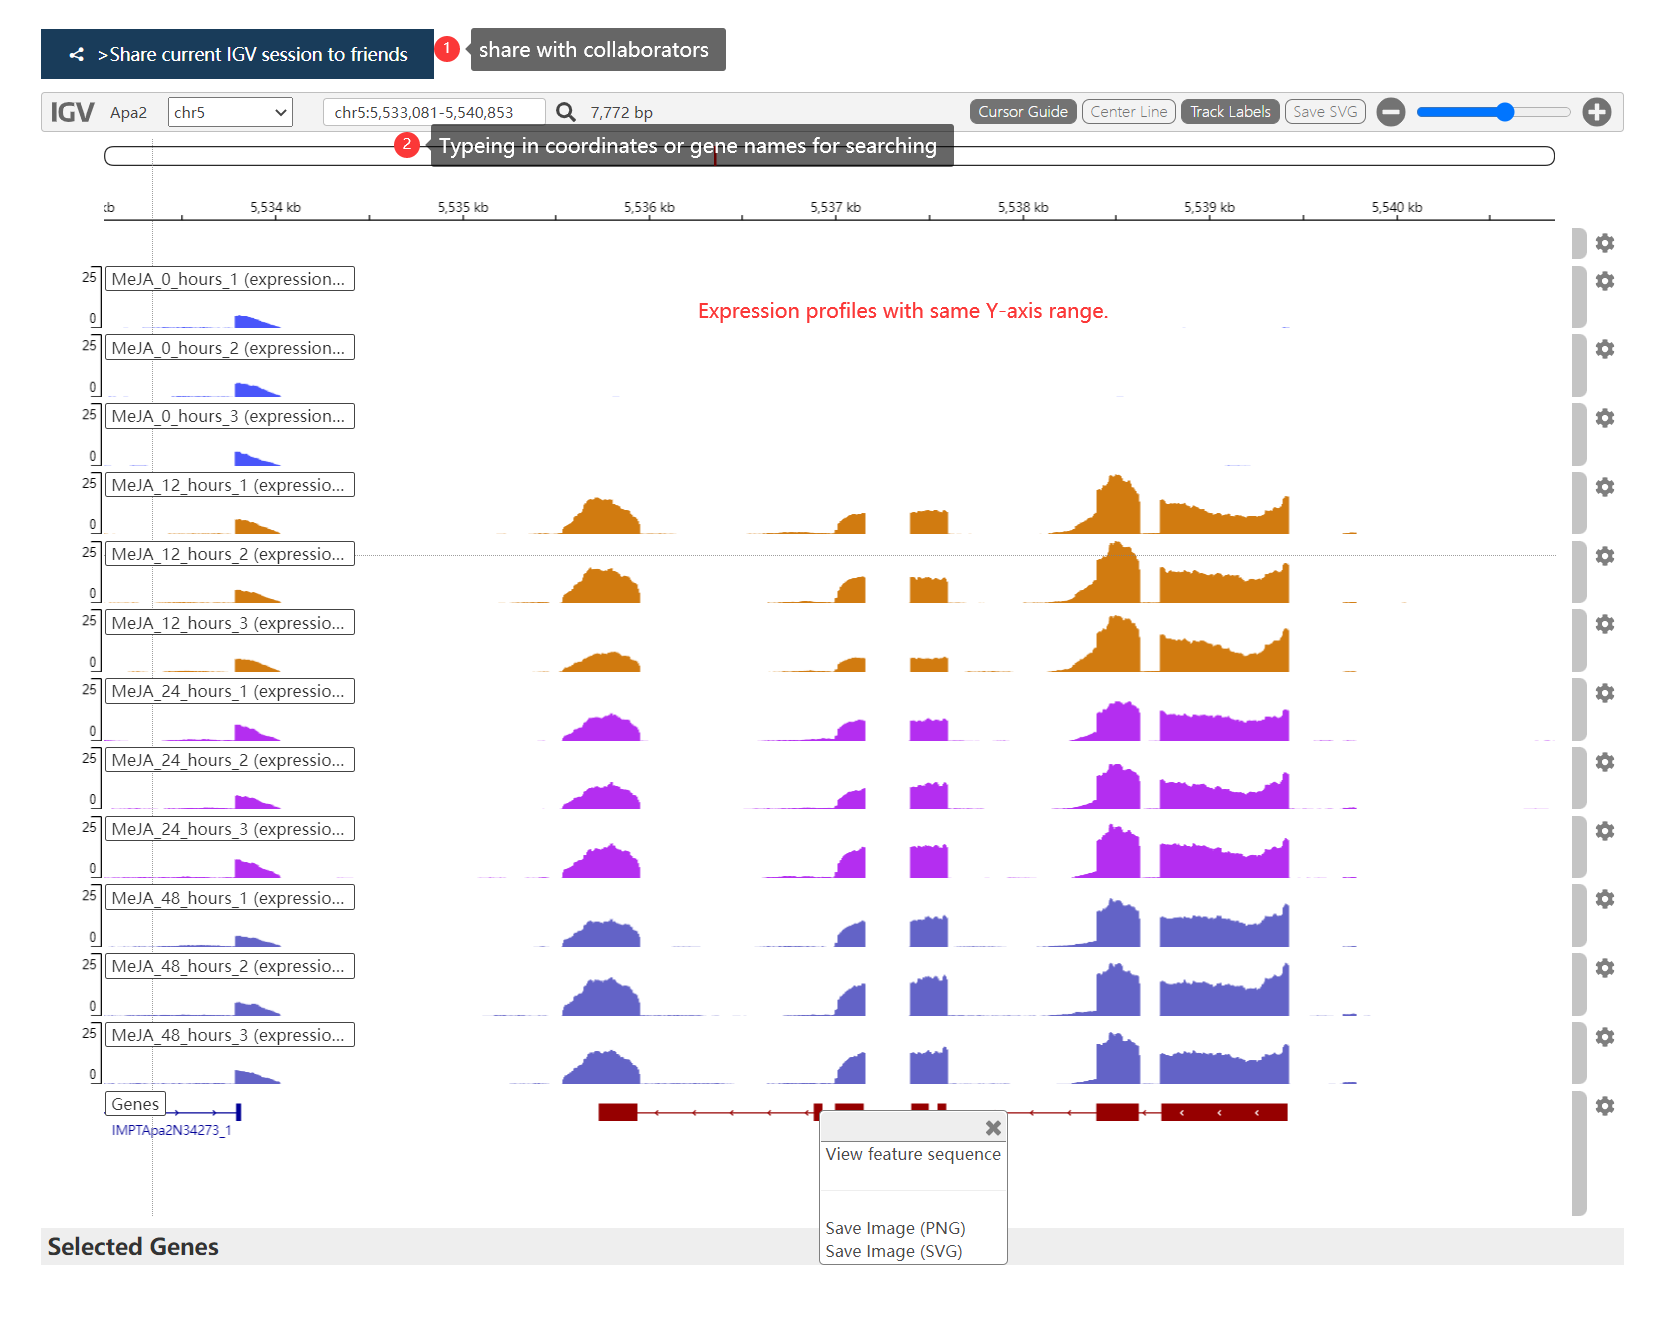The width and height of the screenshot is (1667, 1325).
Task: Toggle the Center Line option
Action: (x=1128, y=112)
